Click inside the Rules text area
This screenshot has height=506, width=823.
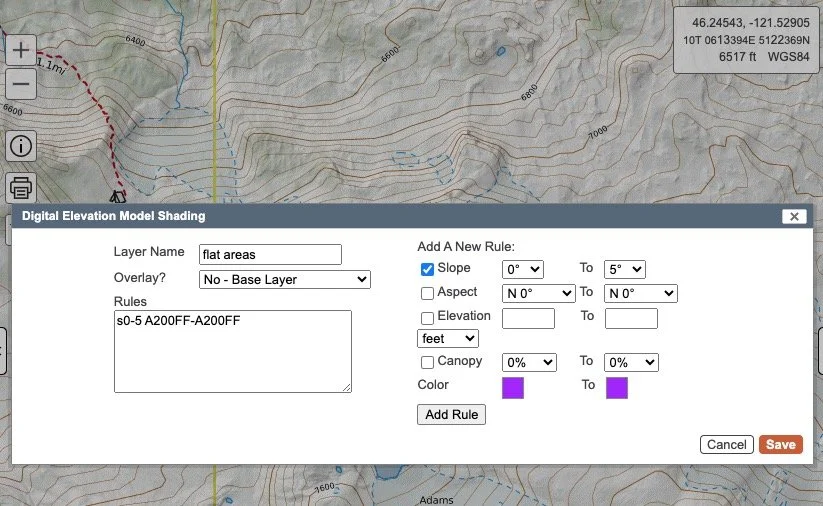[x=233, y=351]
